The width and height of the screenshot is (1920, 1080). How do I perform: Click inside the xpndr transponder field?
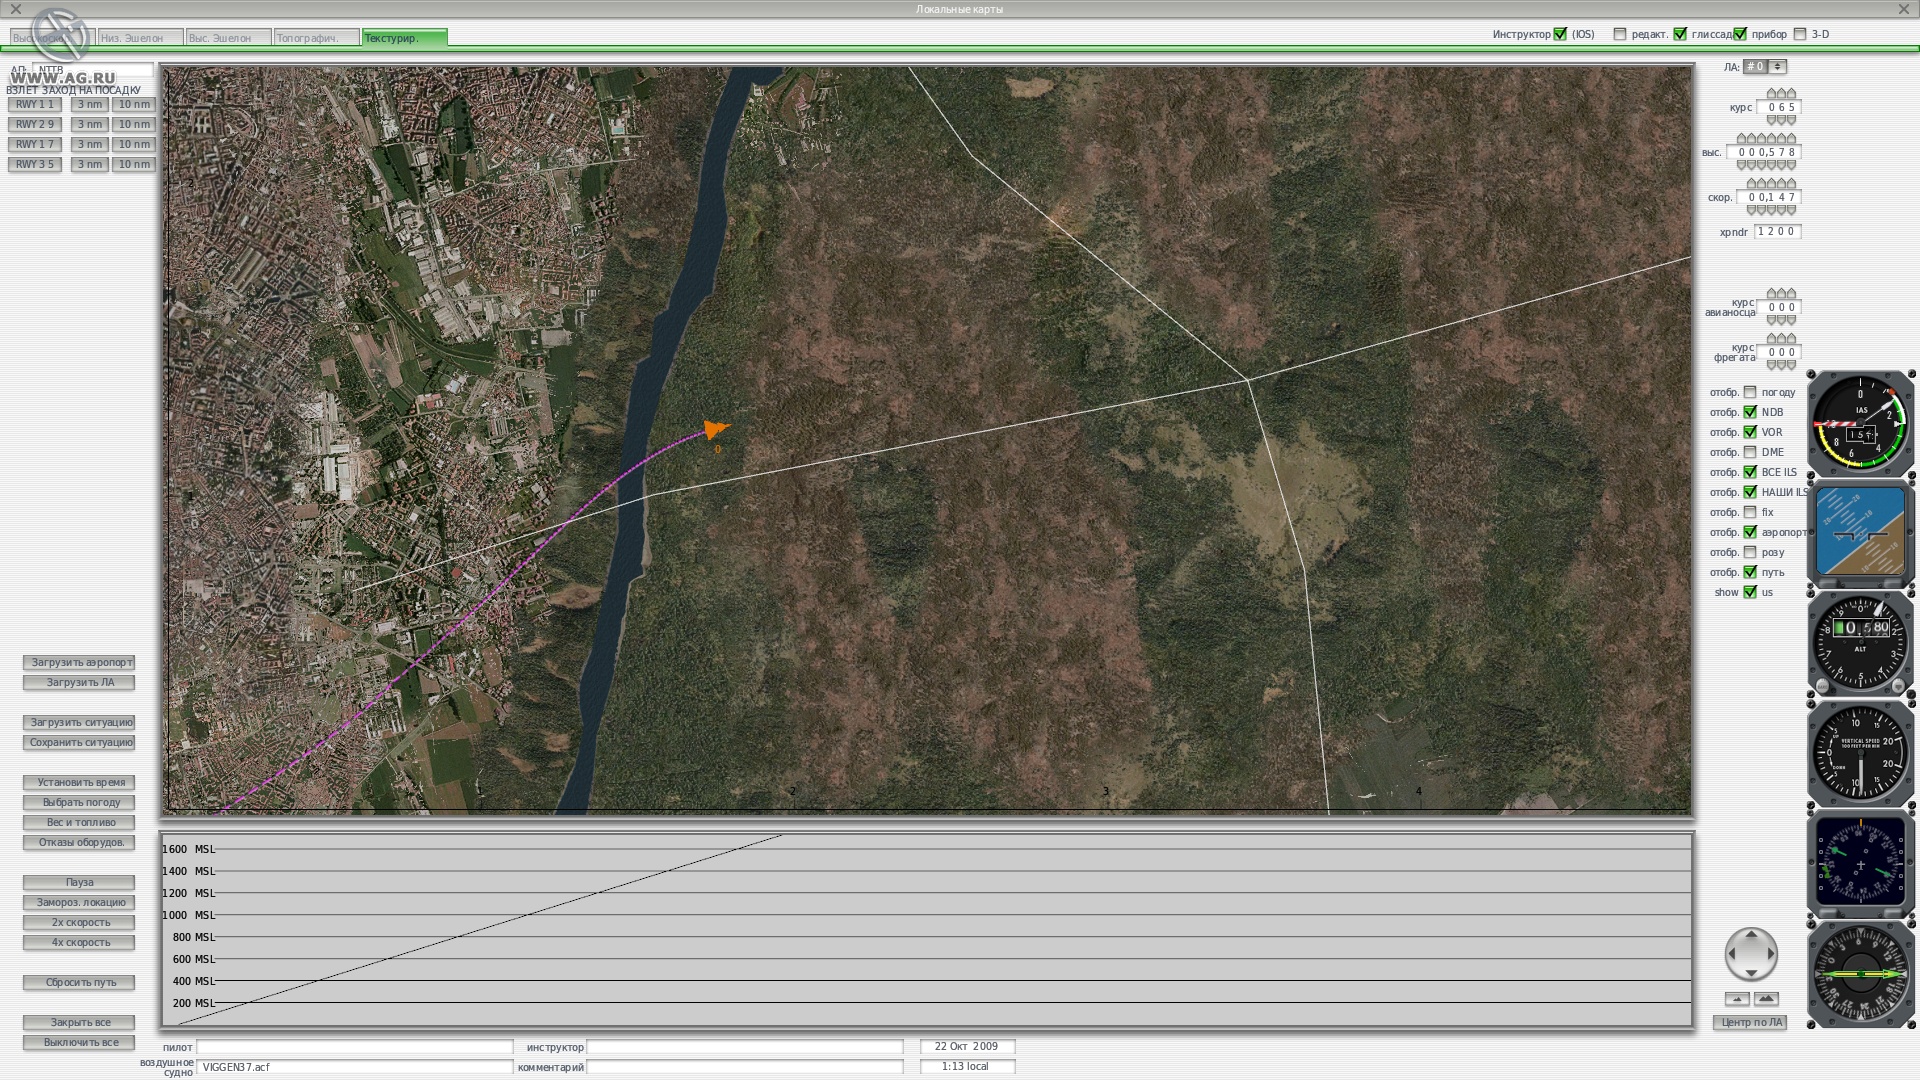(1777, 231)
